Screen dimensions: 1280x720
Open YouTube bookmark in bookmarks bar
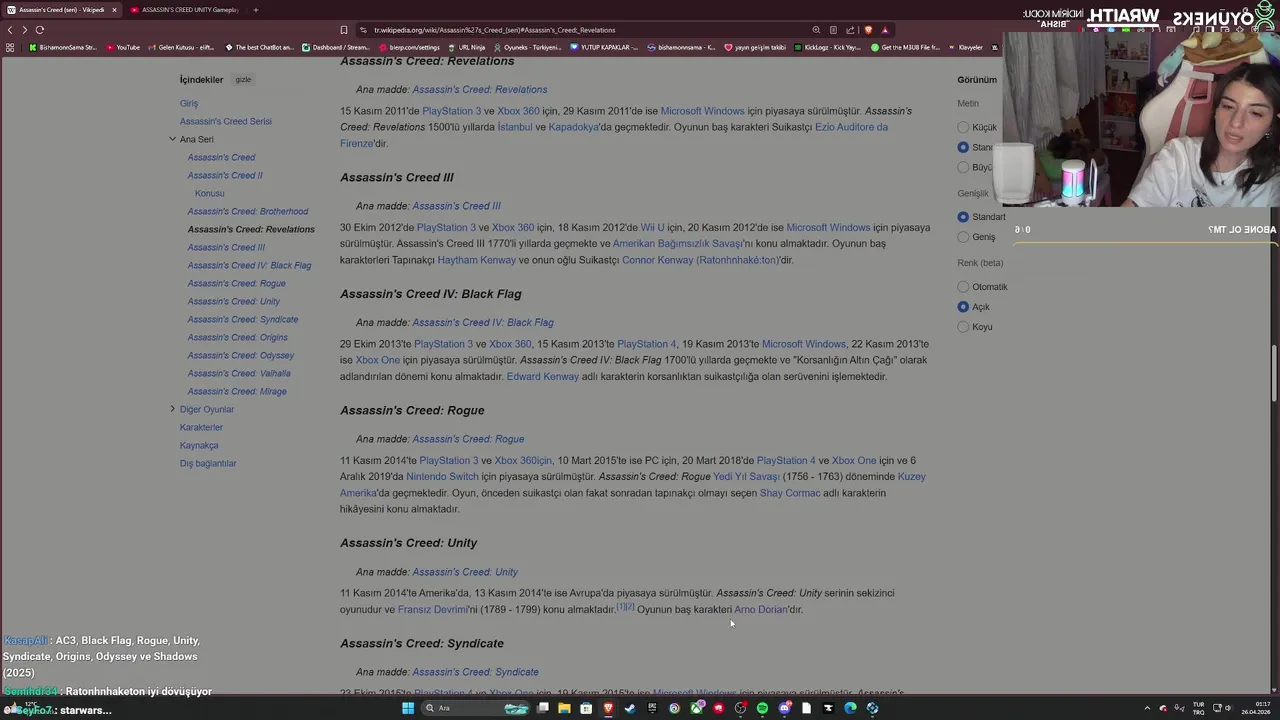123,47
